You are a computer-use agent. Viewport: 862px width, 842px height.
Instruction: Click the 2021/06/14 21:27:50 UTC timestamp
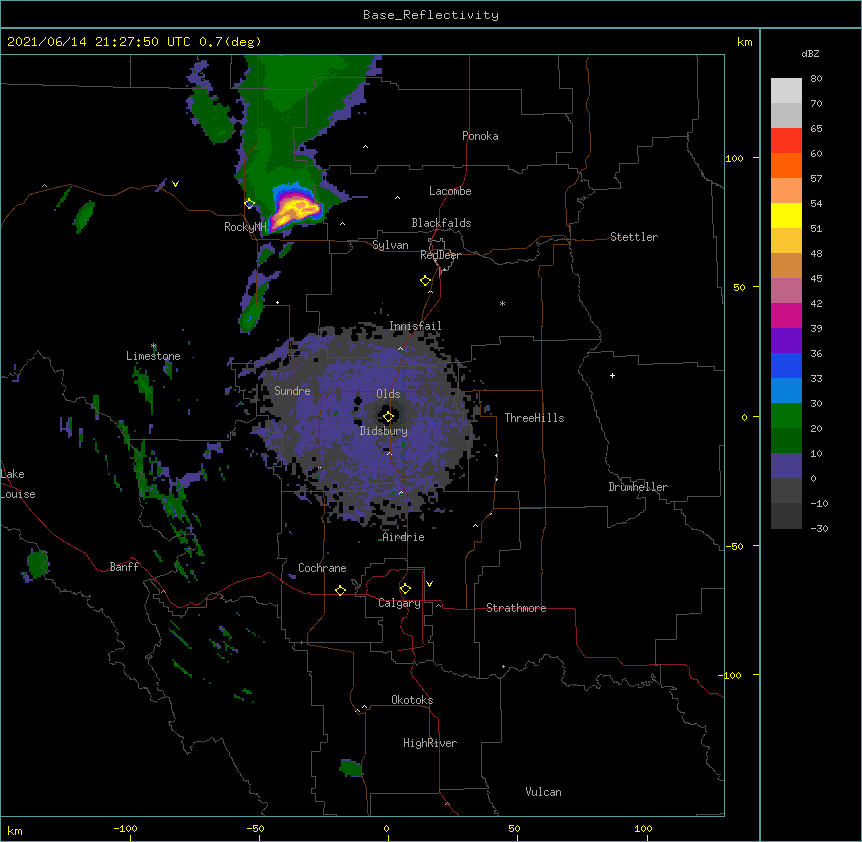[x=99, y=42]
